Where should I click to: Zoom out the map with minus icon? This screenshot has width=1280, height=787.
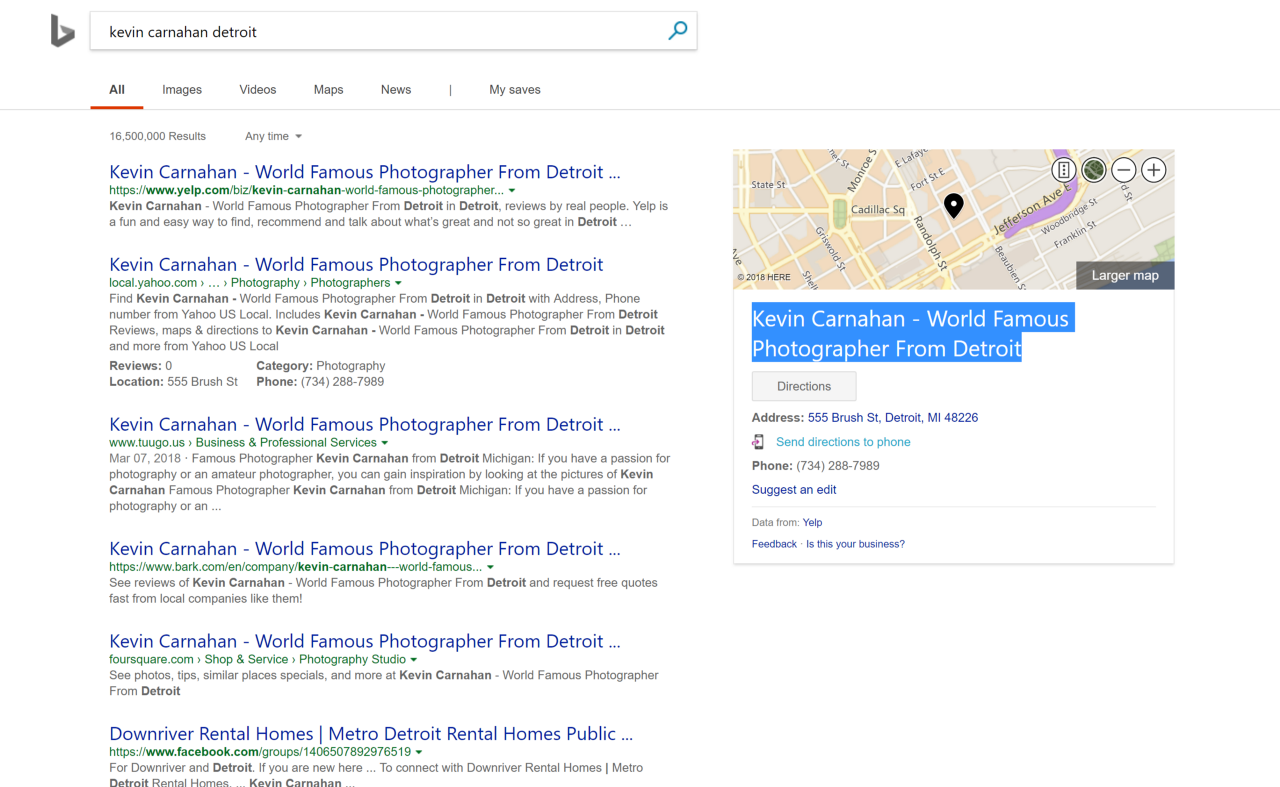click(x=1124, y=170)
